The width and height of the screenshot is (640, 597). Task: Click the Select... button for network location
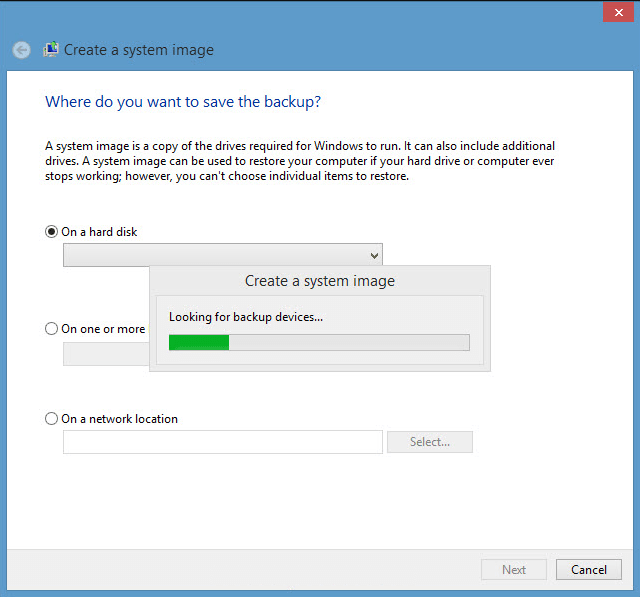[430, 442]
